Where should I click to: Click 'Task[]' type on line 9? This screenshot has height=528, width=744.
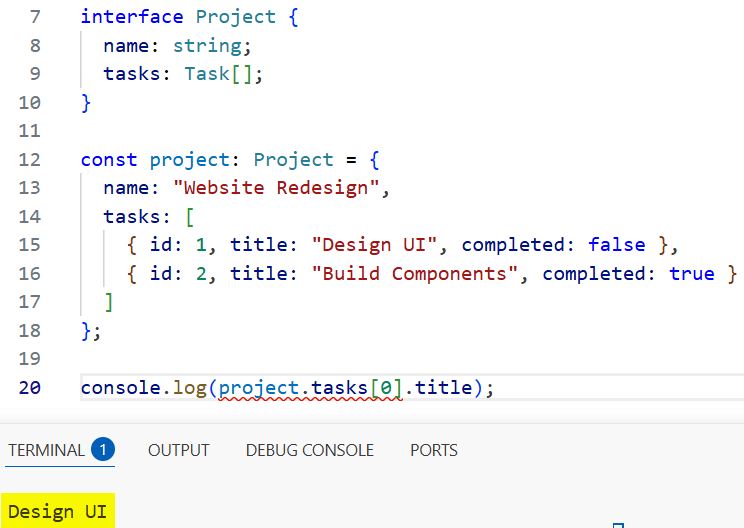click(218, 74)
